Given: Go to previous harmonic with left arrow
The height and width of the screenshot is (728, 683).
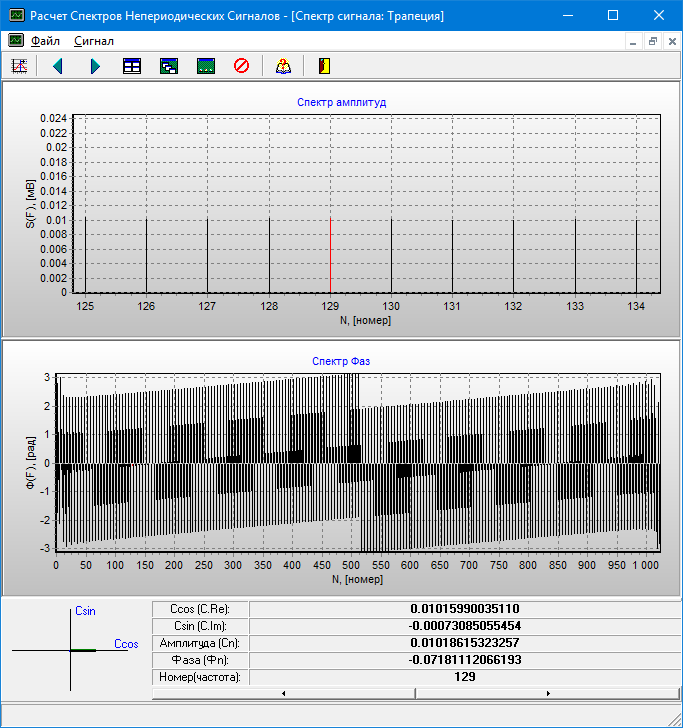Looking at the screenshot, I should [x=57, y=66].
